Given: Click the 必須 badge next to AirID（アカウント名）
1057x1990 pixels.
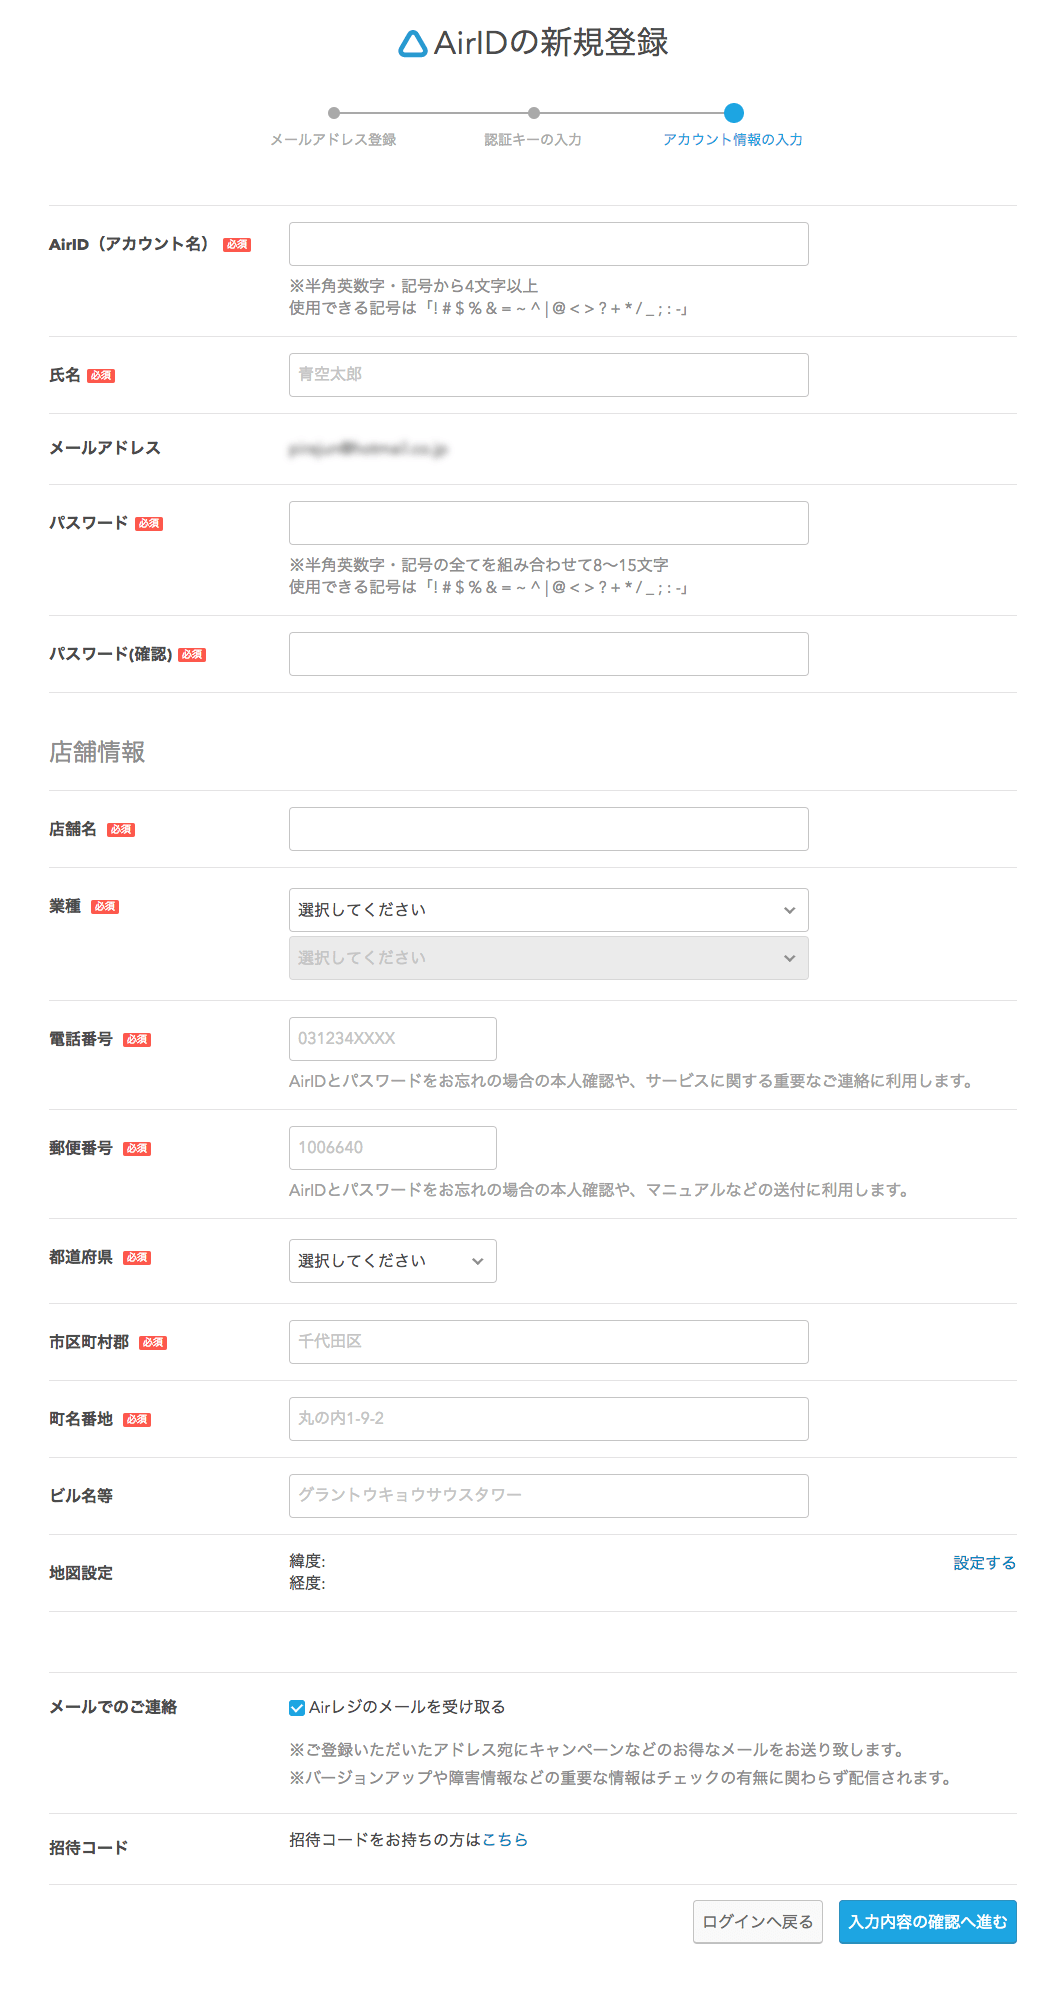Looking at the screenshot, I should click(237, 245).
